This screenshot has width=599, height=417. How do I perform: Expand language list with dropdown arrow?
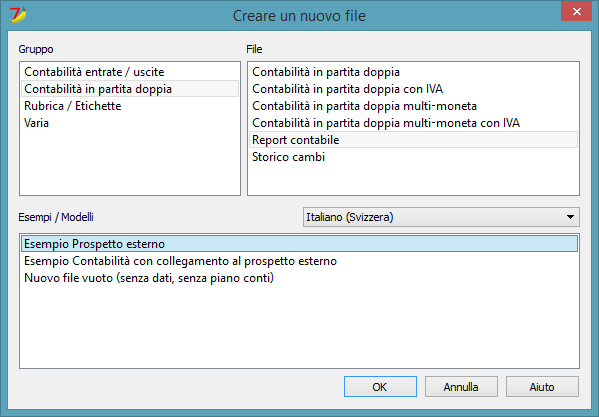(570, 217)
